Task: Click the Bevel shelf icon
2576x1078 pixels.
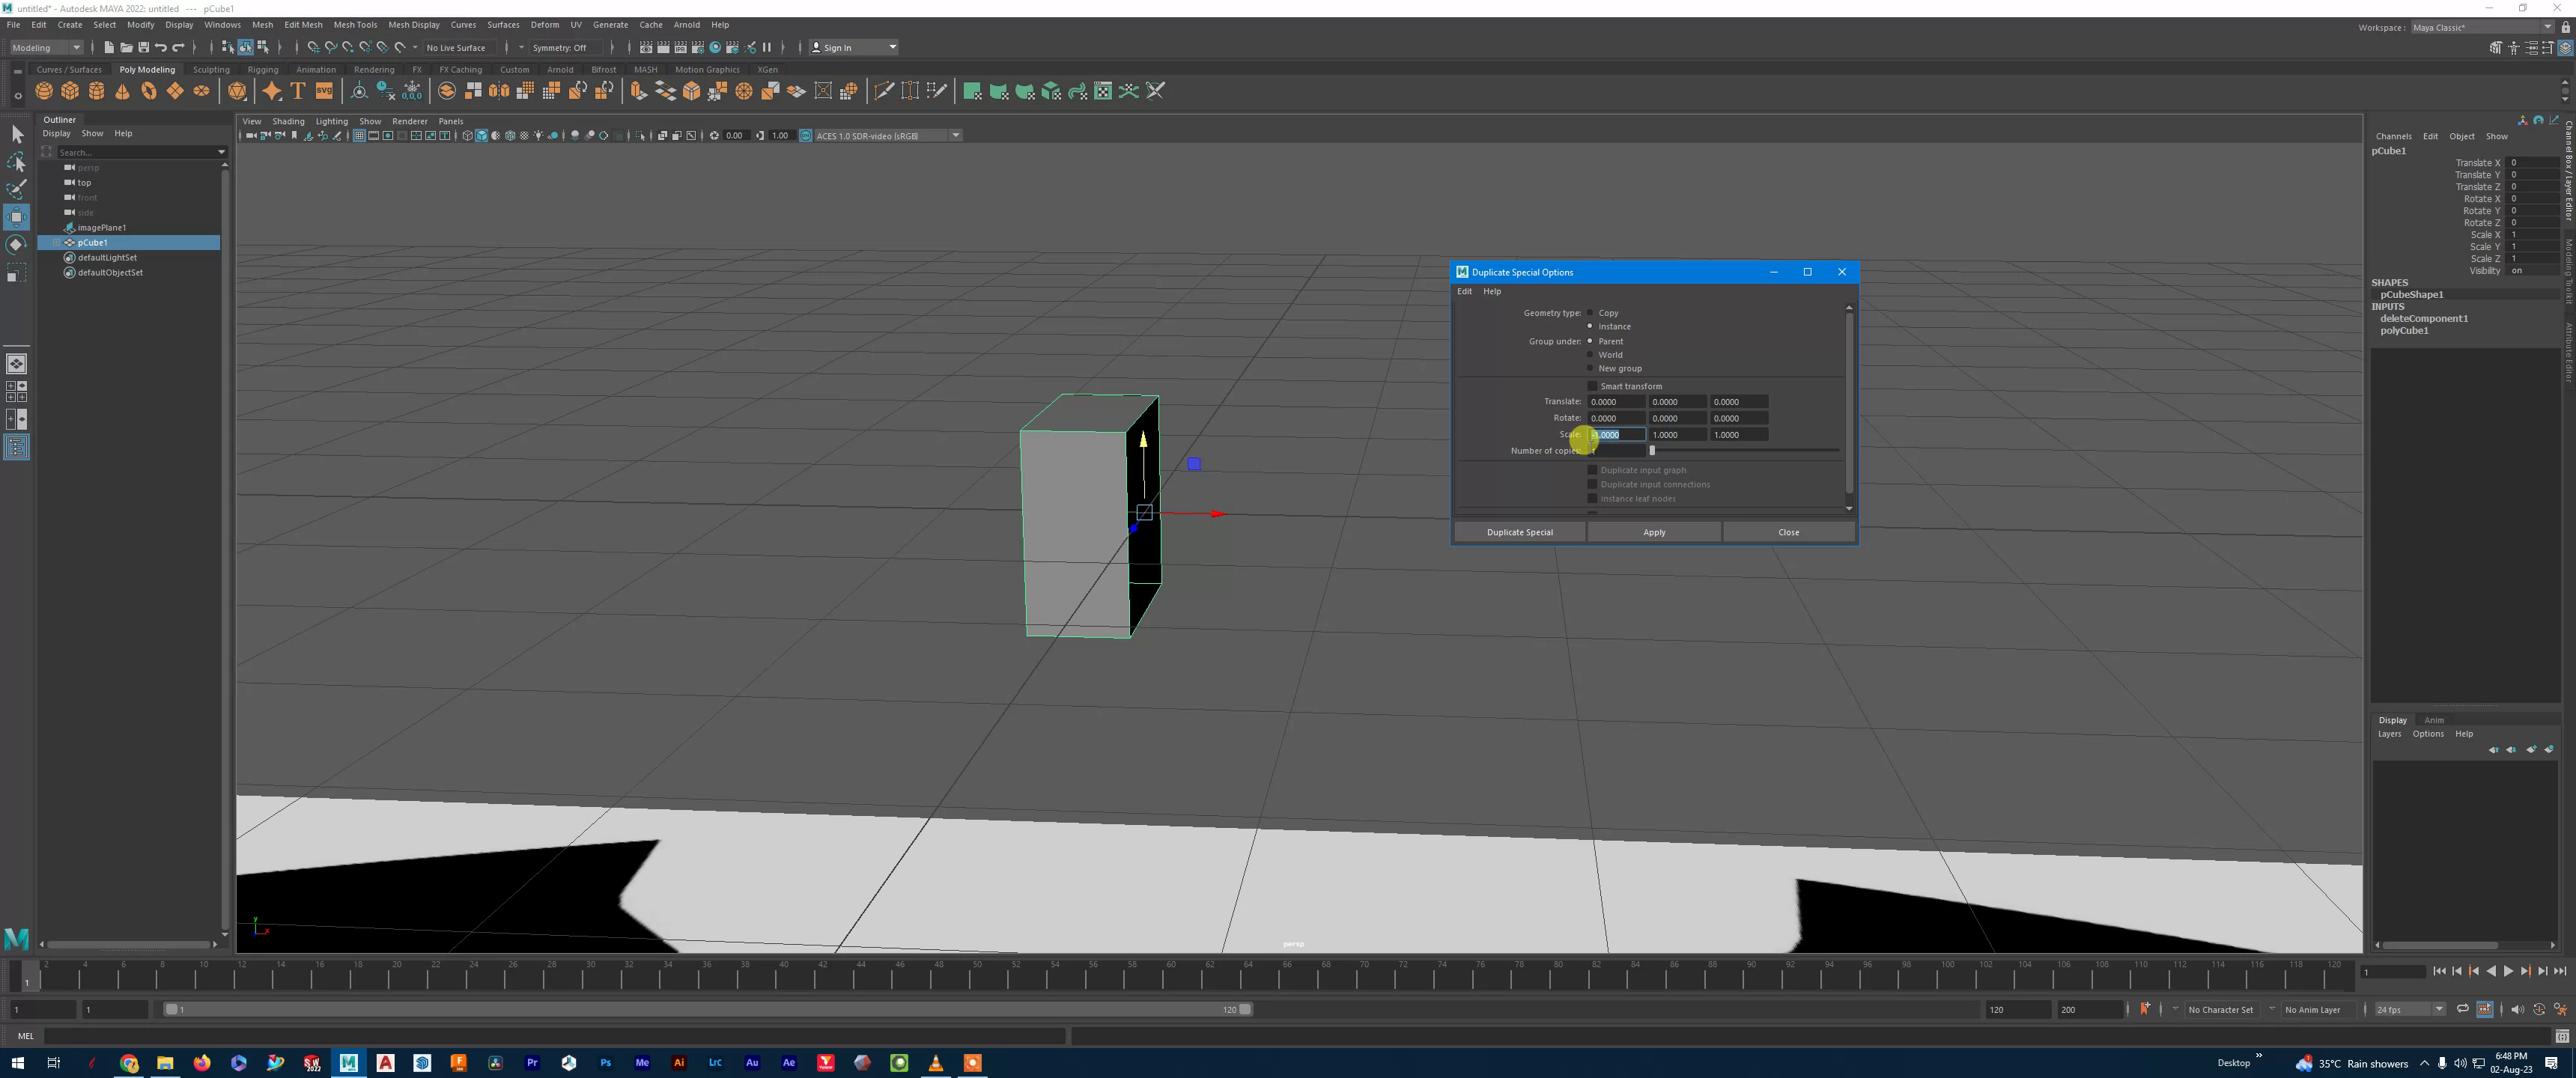Action: [x=691, y=91]
